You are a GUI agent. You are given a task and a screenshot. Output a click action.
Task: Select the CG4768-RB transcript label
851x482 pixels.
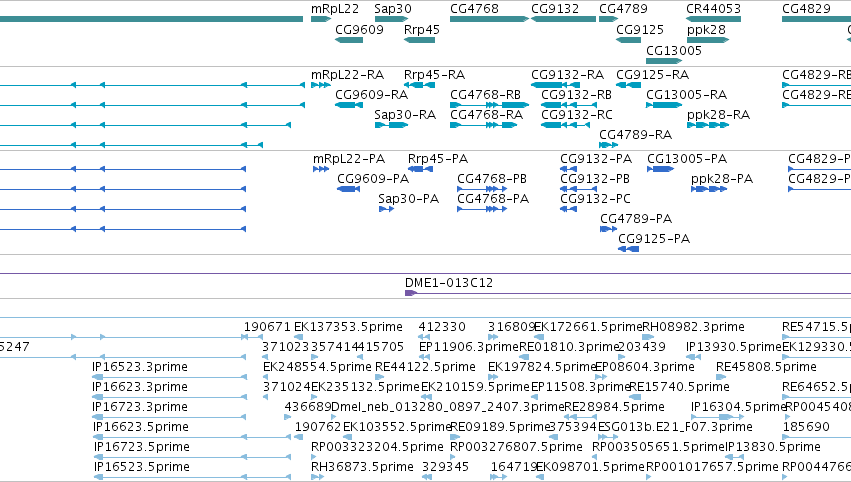[485, 94]
